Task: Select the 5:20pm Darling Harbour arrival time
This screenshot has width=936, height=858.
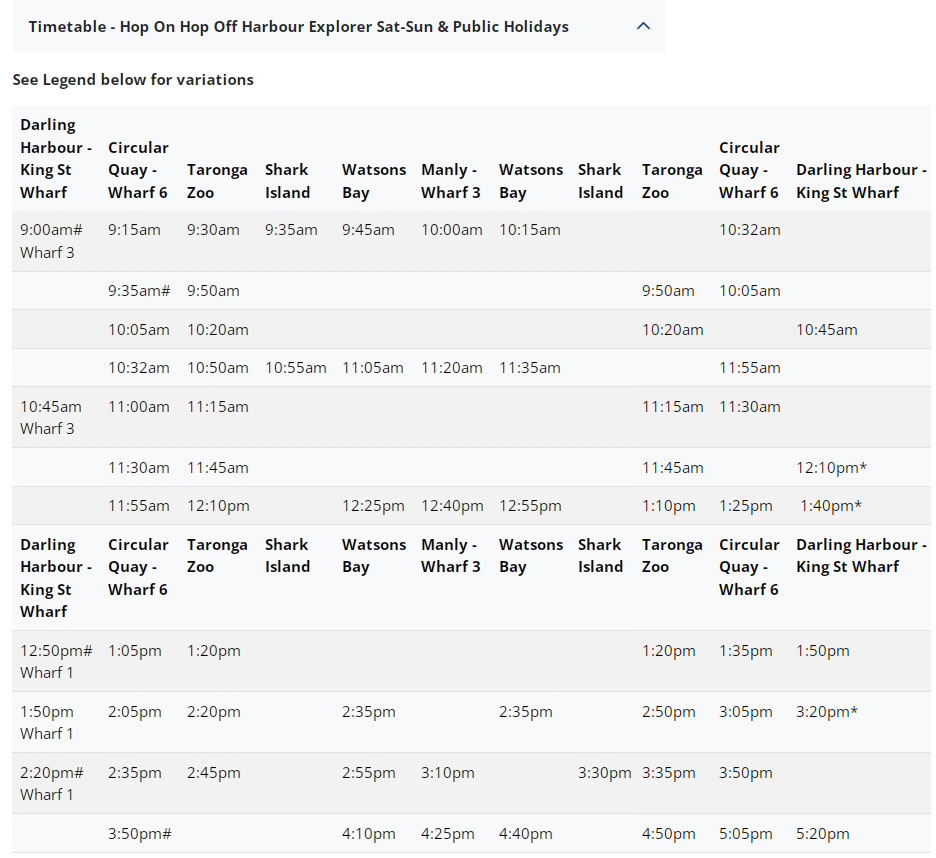Action: pos(822,834)
